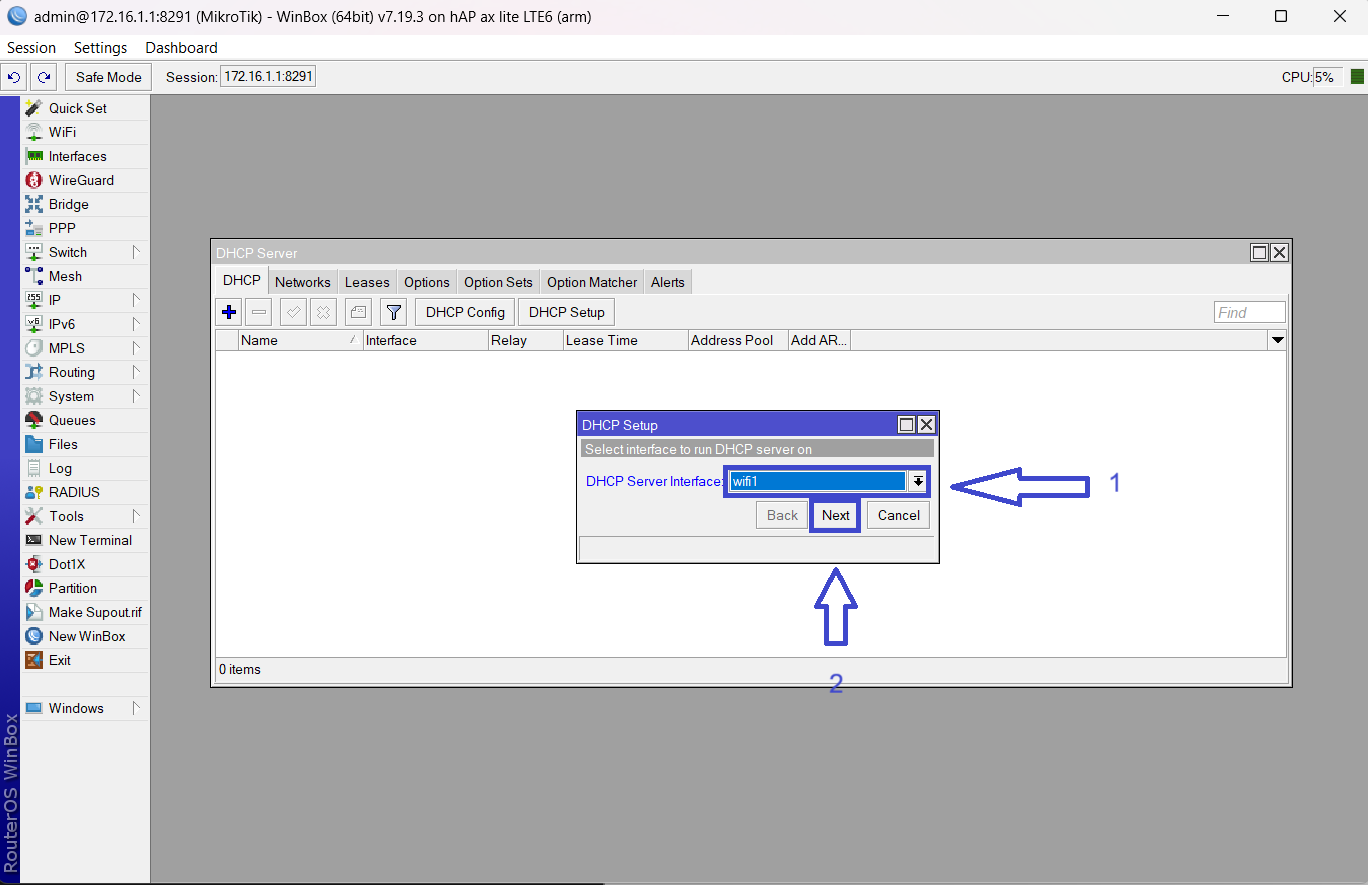Open the Settings menu

(101, 48)
